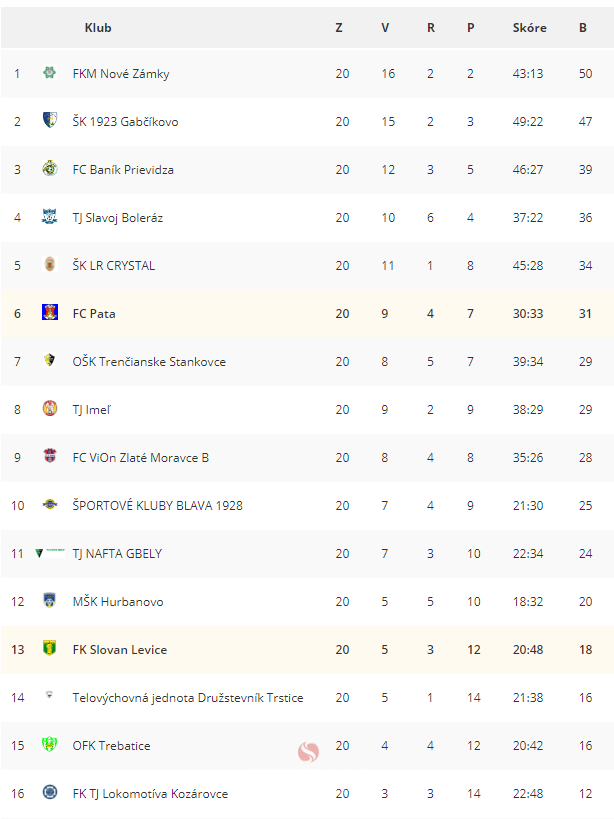Click the FC Pata blue crest
614x819 pixels.
[50, 312]
